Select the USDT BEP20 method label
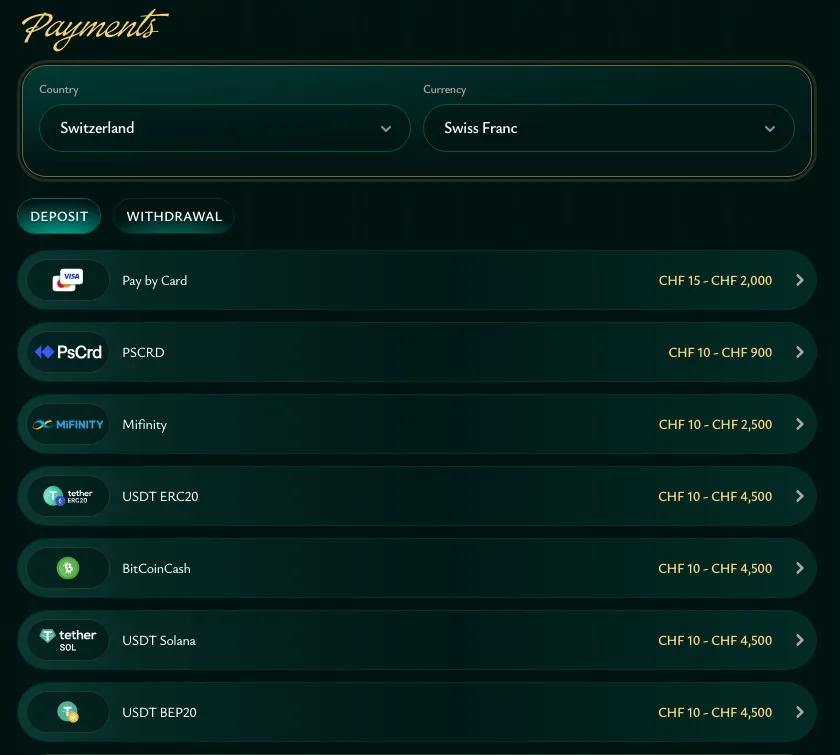The width and height of the screenshot is (840, 755). (159, 713)
